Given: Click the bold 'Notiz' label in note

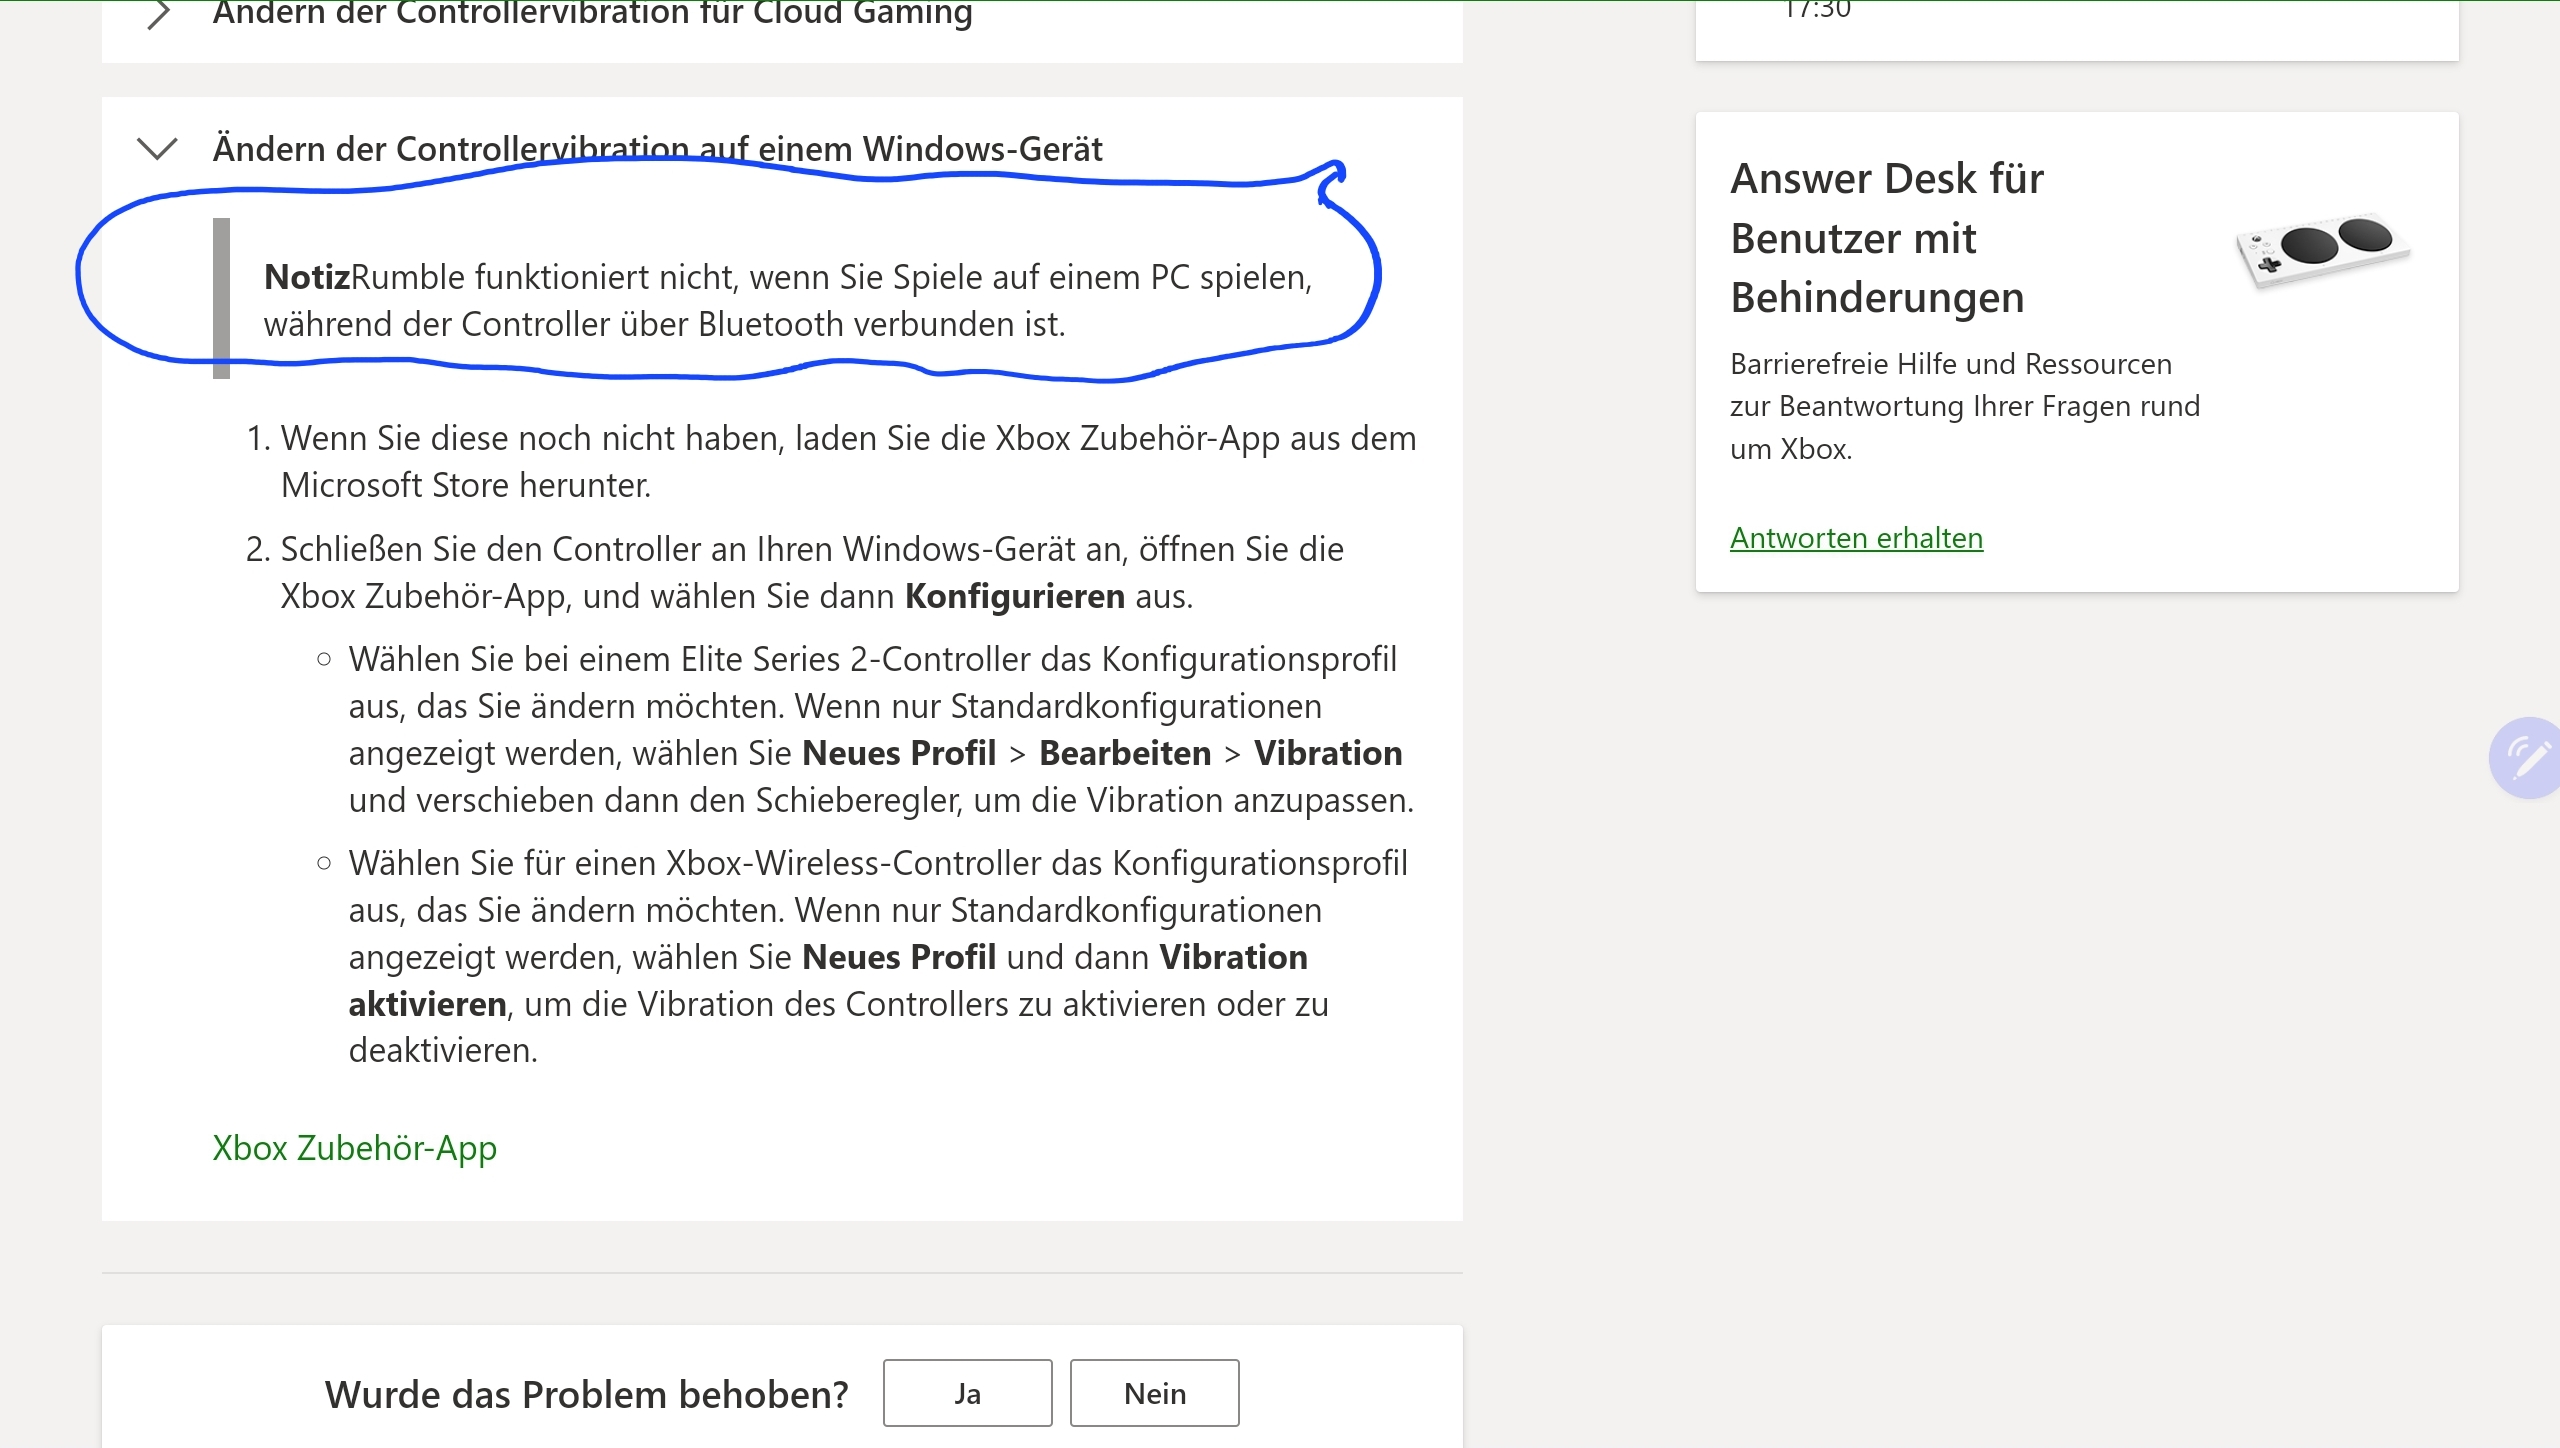Looking at the screenshot, I should (x=306, y=277).
